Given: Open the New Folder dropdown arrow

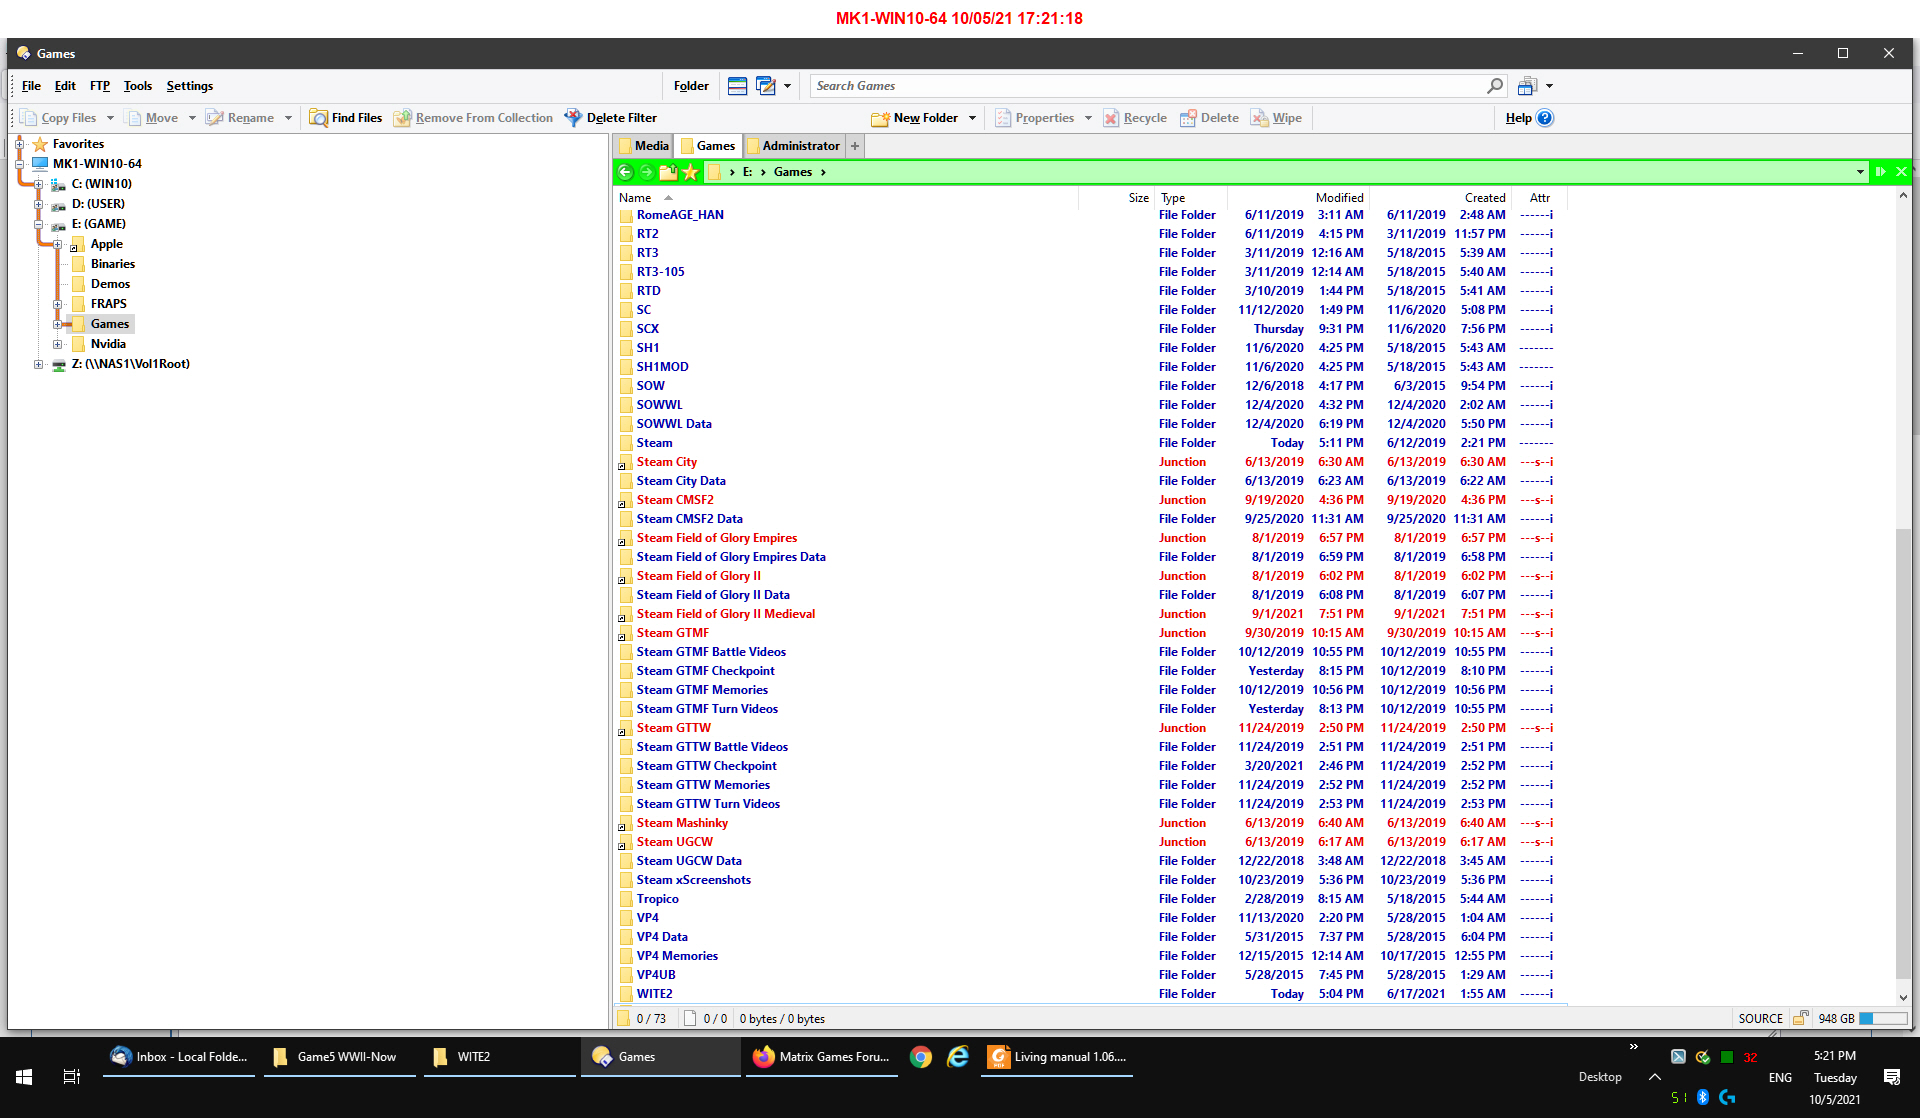Looking at the screenshot, I should coord(972,118).
